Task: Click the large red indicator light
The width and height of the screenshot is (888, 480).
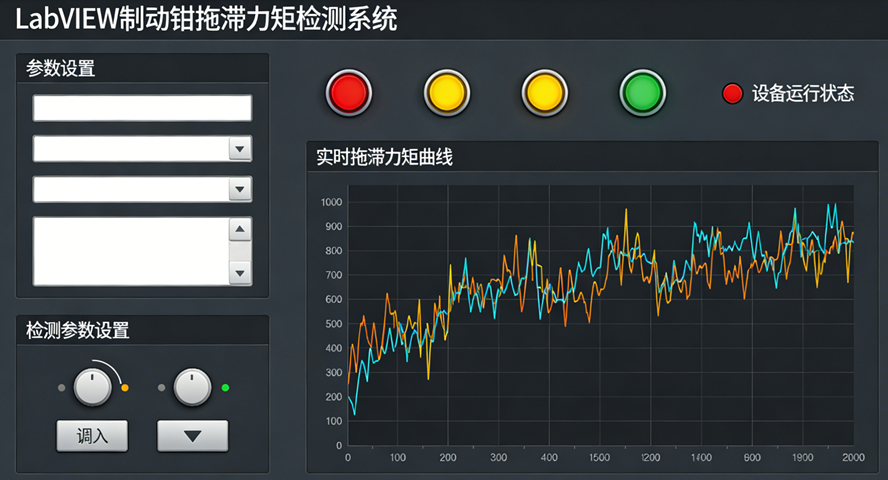Action: 348,93
